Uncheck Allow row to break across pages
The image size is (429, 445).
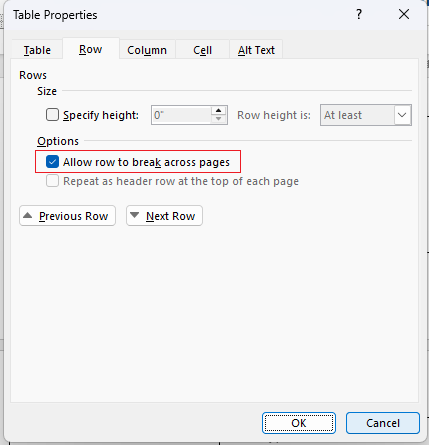coord(52,162)
